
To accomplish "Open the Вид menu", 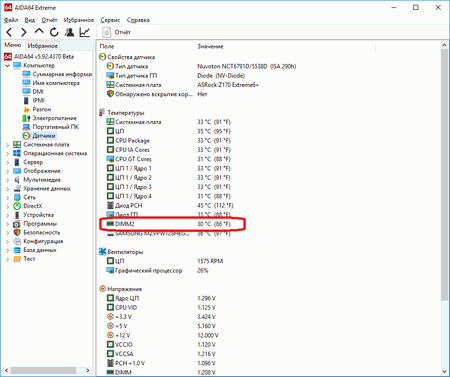I will coord(30,20).
